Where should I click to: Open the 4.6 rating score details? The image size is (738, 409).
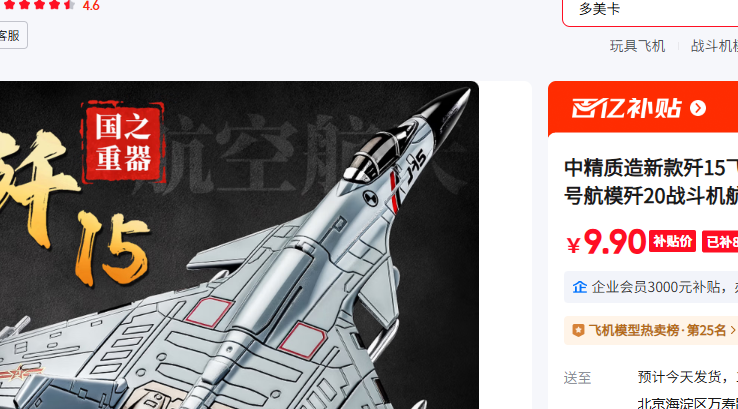(91, 6)
